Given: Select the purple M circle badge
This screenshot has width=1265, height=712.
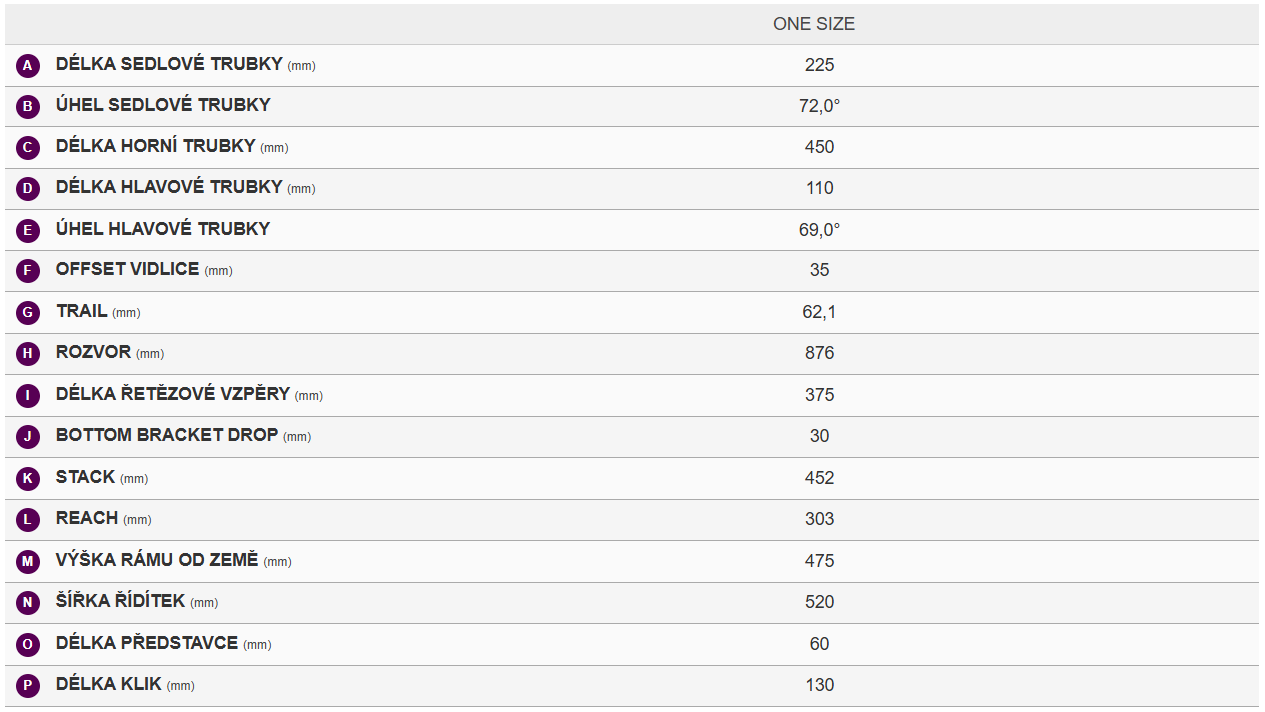Looking at the screenshot, I should coord(28,562).
